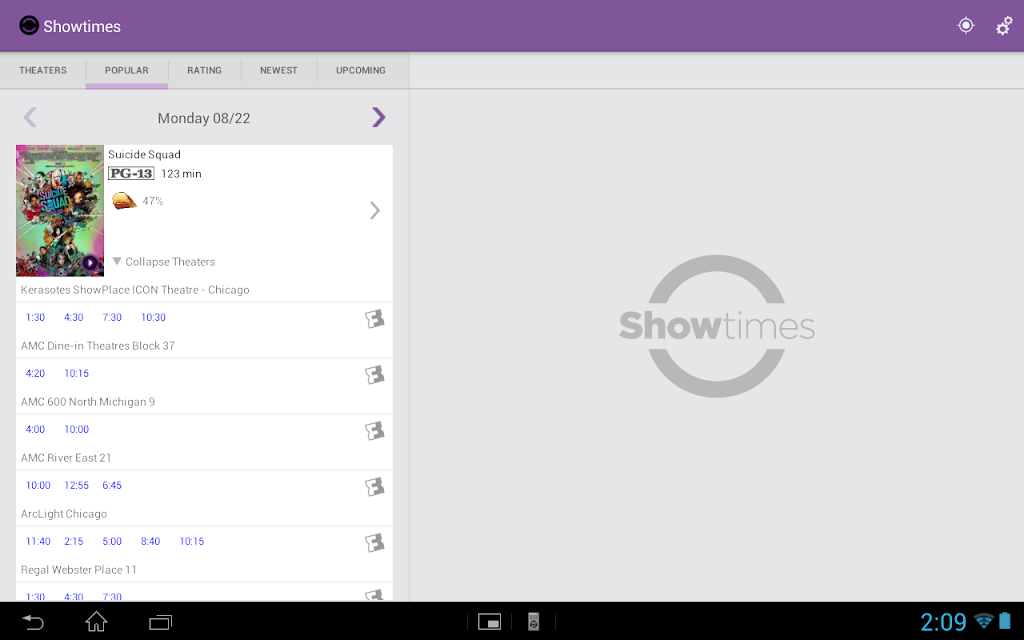Screen dimensions: 1024x640
Task: Tap the device icon in navigation bar
Action: (534, 622)
